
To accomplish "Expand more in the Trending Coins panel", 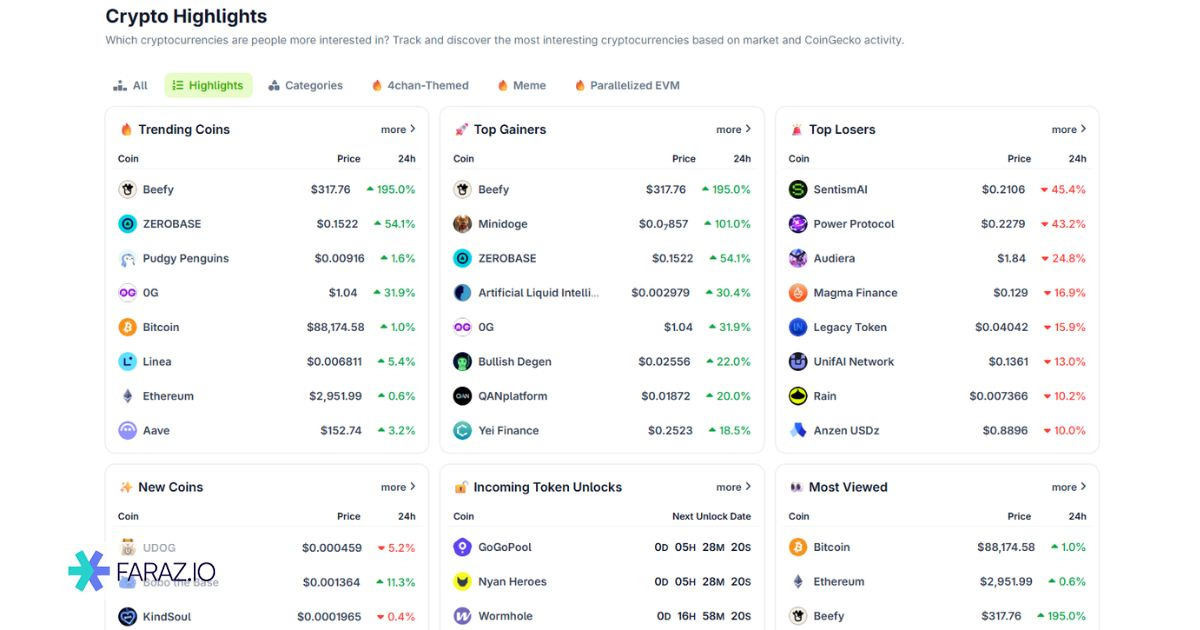I will point(398,130).
